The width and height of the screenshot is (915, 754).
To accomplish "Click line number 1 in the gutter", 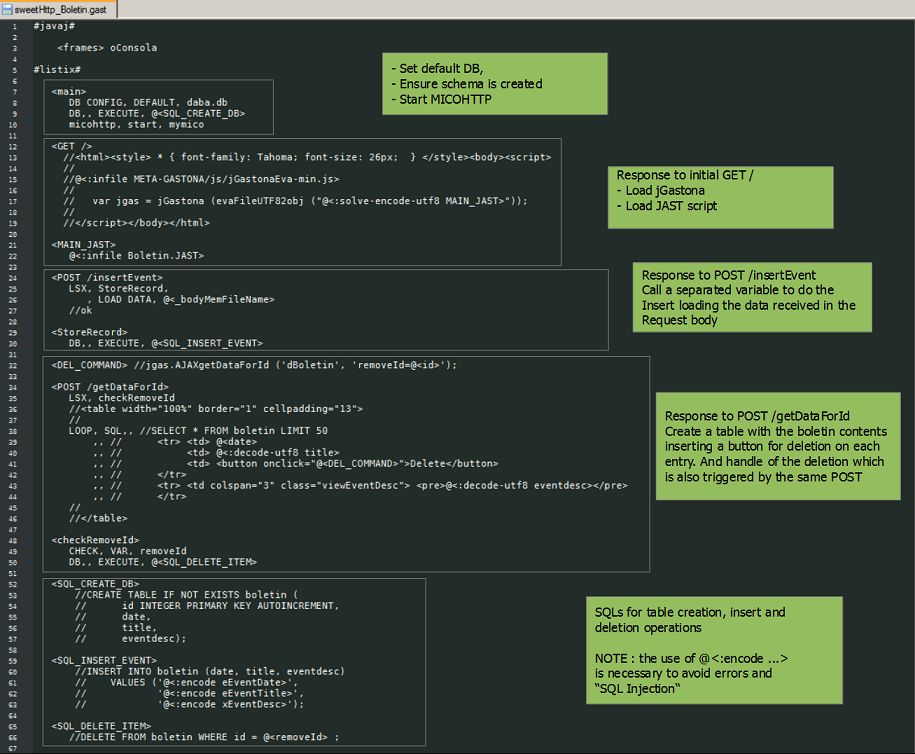I will tap(15, 26).
